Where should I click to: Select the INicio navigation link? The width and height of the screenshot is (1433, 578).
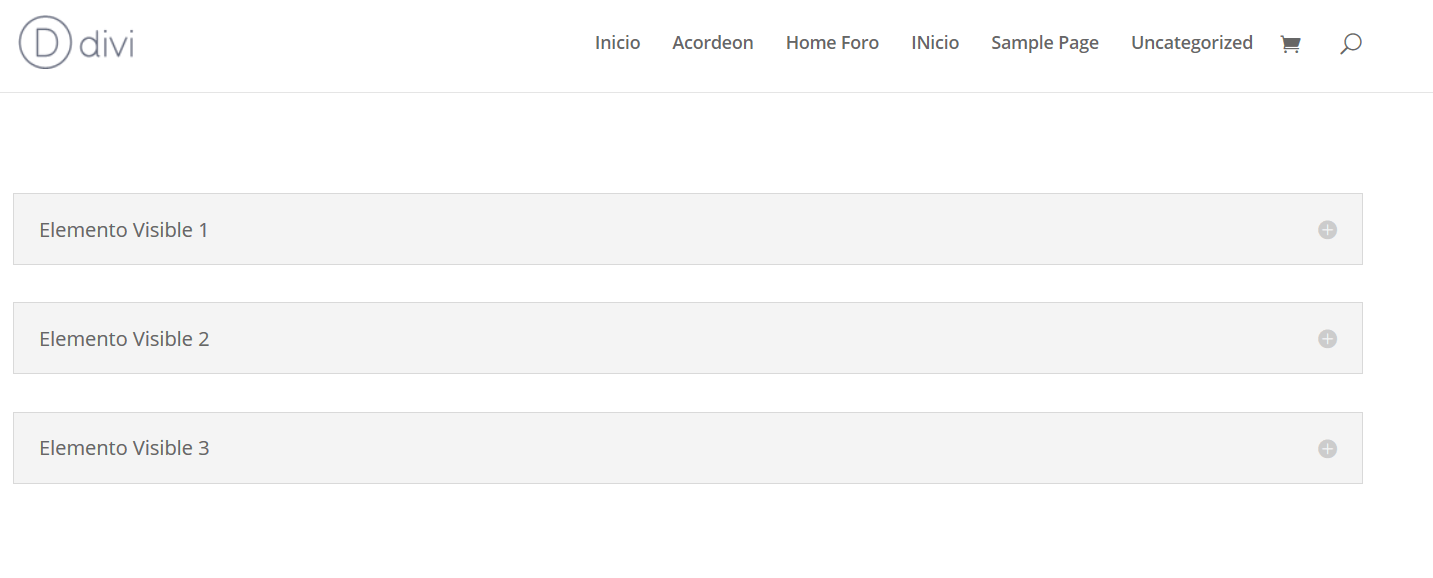click(x=935, y=43)
